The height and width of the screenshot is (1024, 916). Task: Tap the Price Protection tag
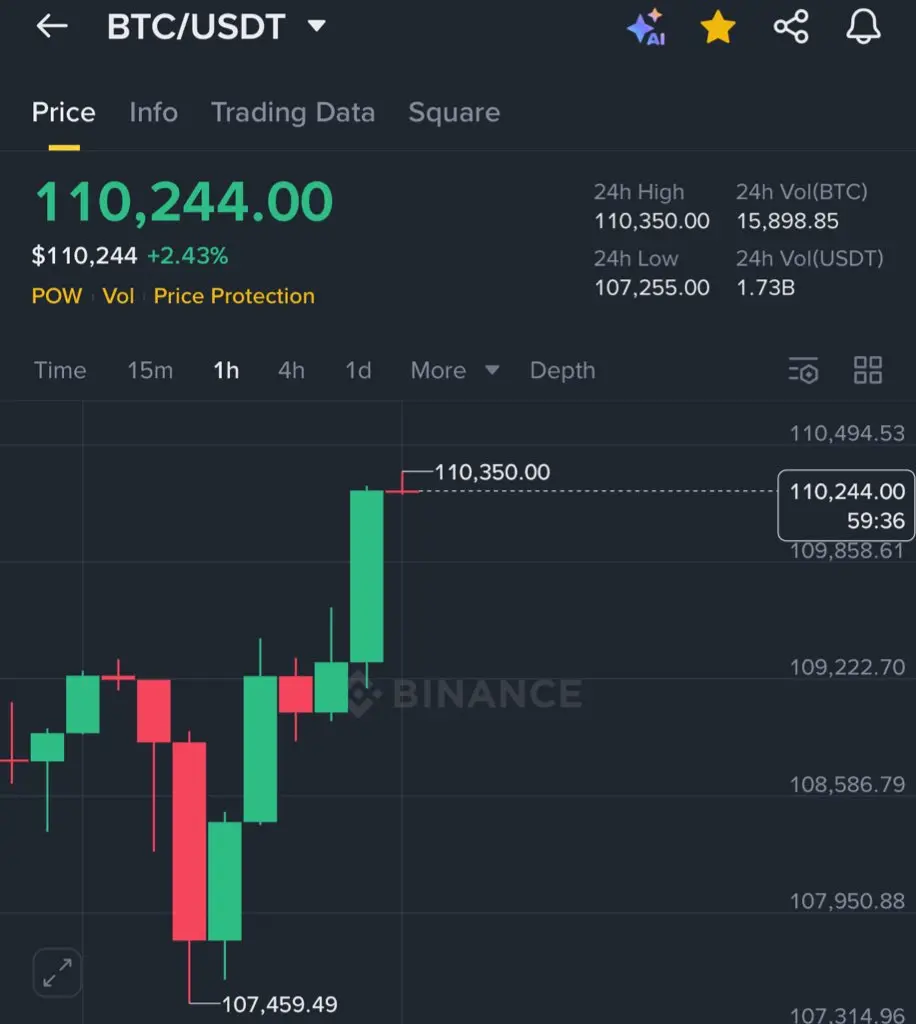tap(234, 297)
